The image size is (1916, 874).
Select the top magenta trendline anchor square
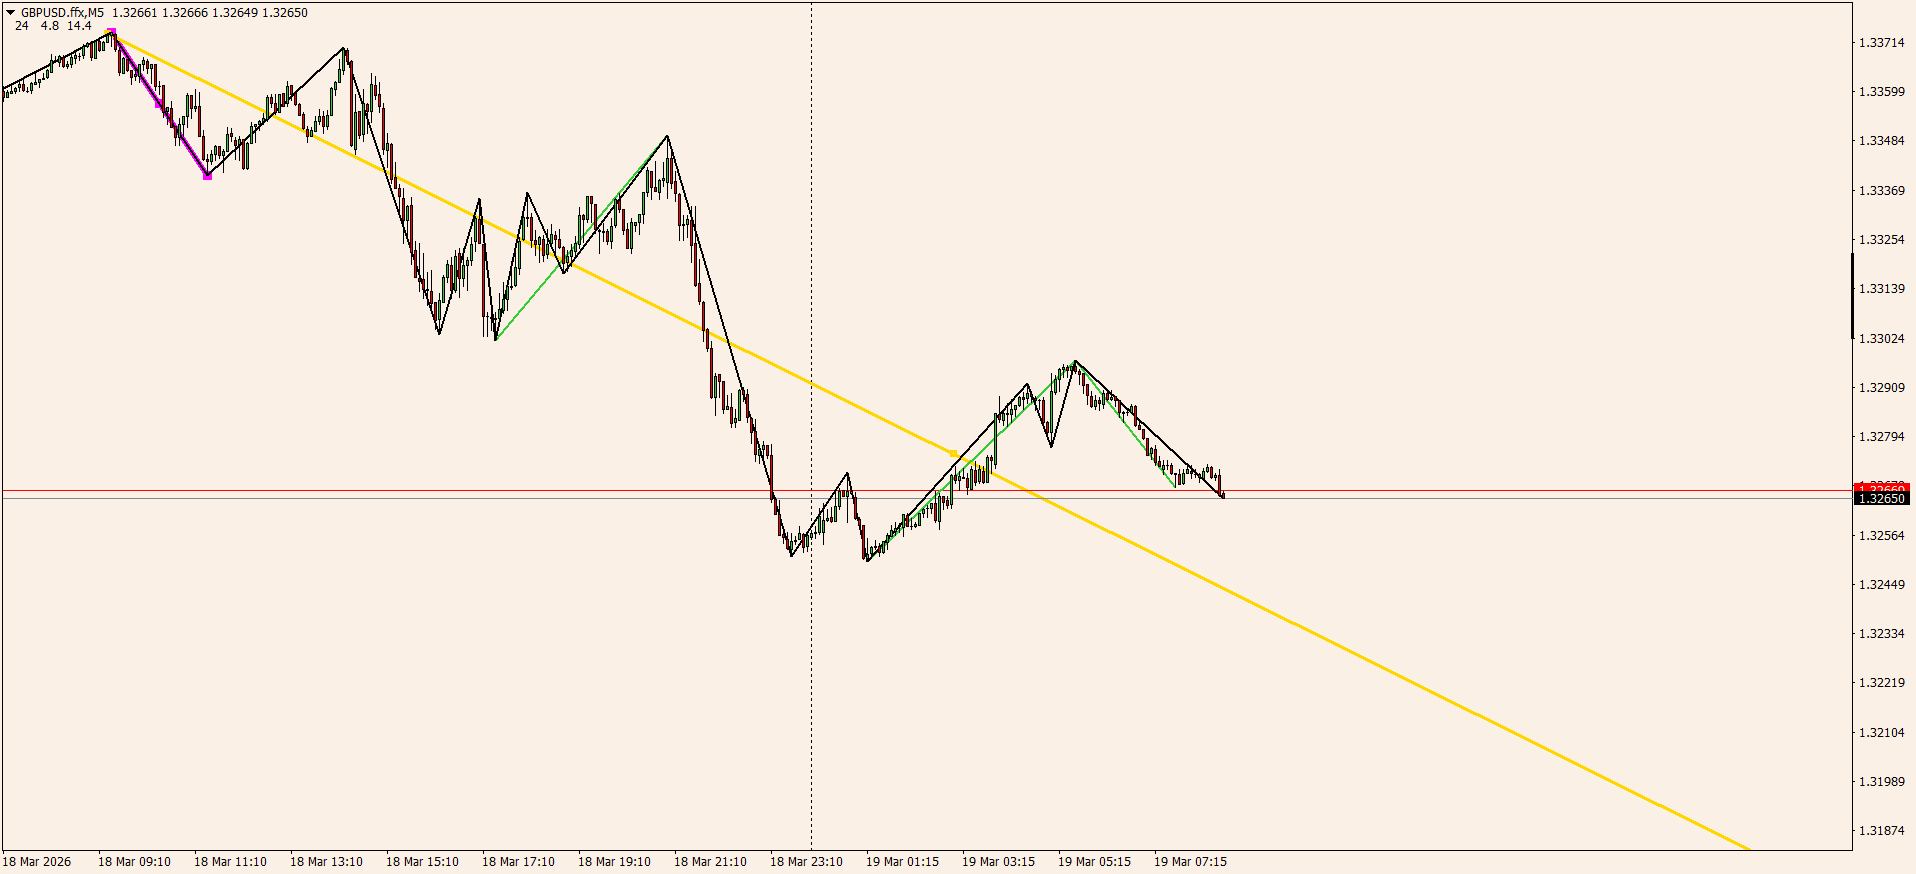coord(112,32)
